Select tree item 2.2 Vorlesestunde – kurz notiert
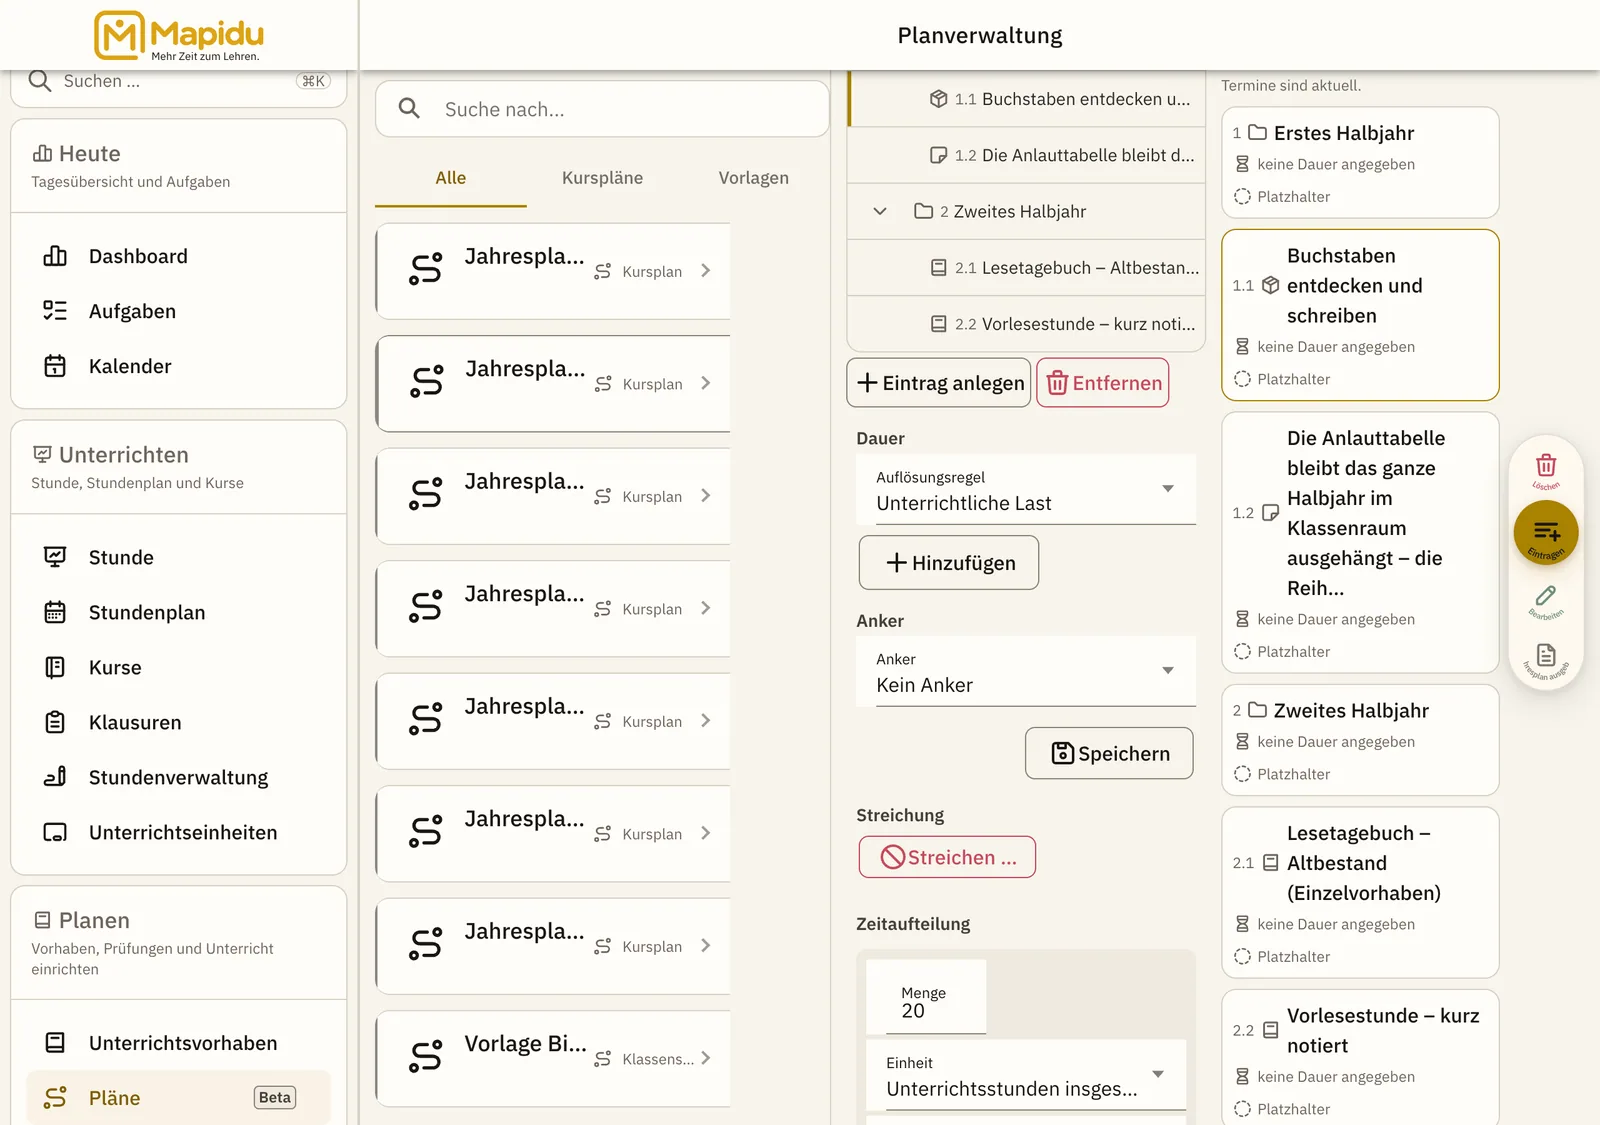 (1027, 324)
